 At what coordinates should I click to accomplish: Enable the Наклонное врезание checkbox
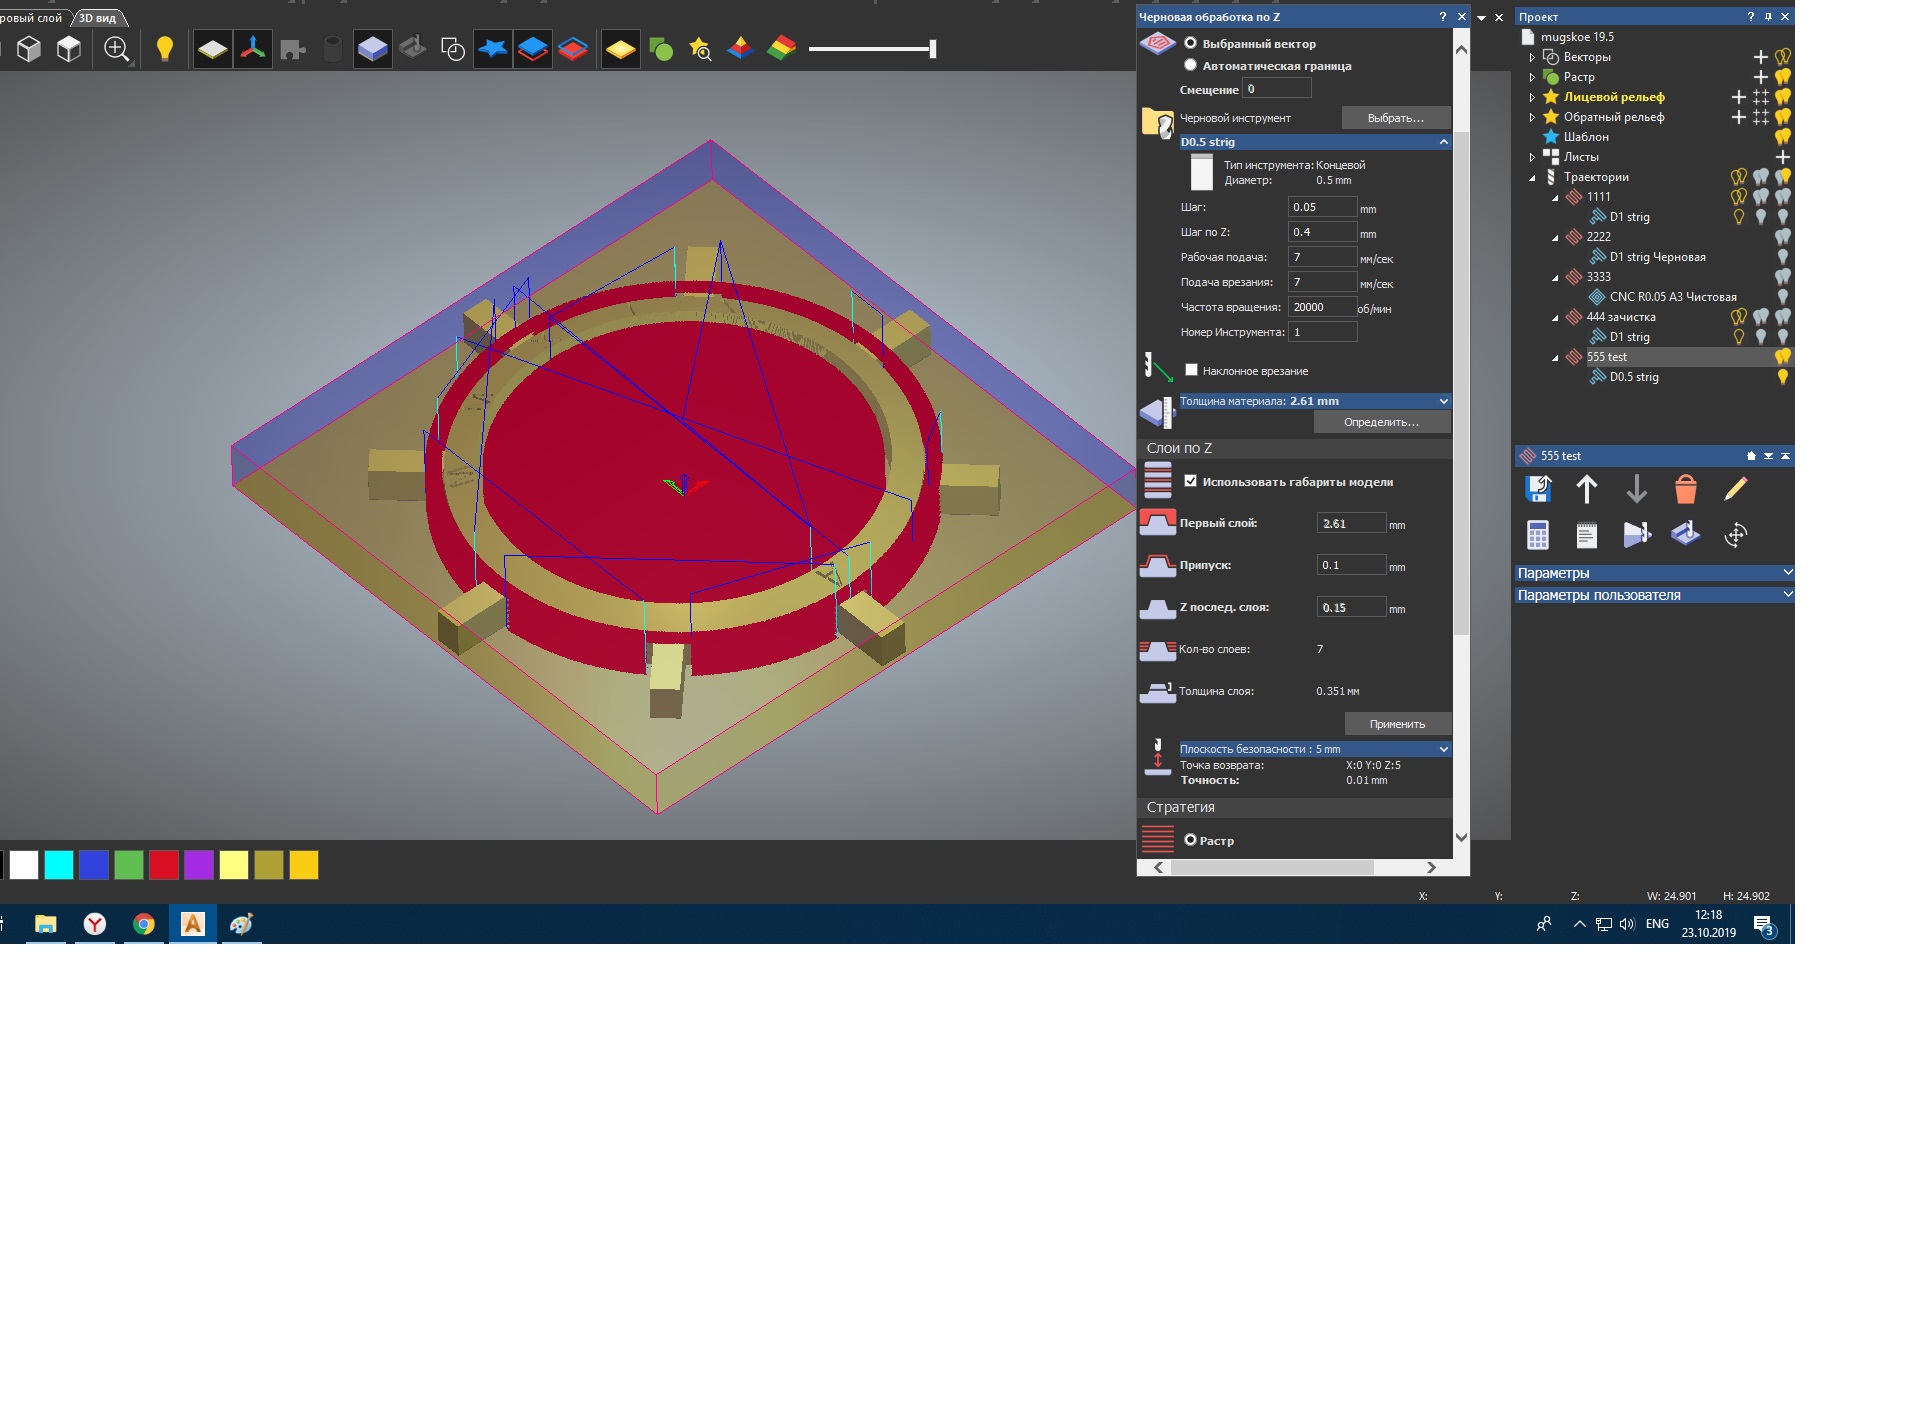(1191, 370)
